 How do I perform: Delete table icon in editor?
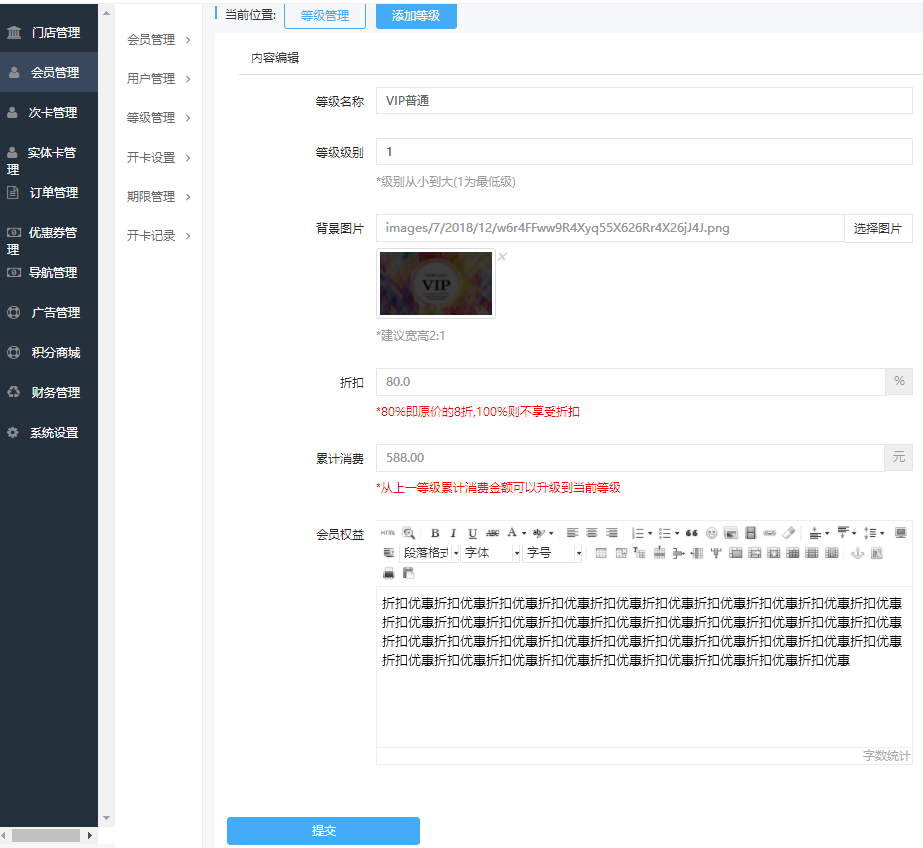pos(621,553)
